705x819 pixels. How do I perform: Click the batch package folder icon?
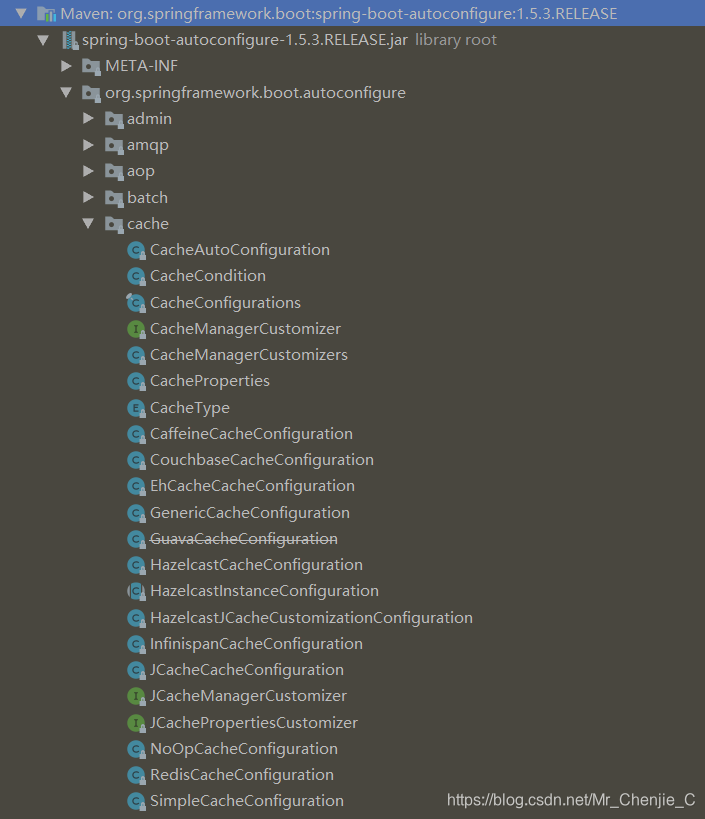(x=114, y=198)
